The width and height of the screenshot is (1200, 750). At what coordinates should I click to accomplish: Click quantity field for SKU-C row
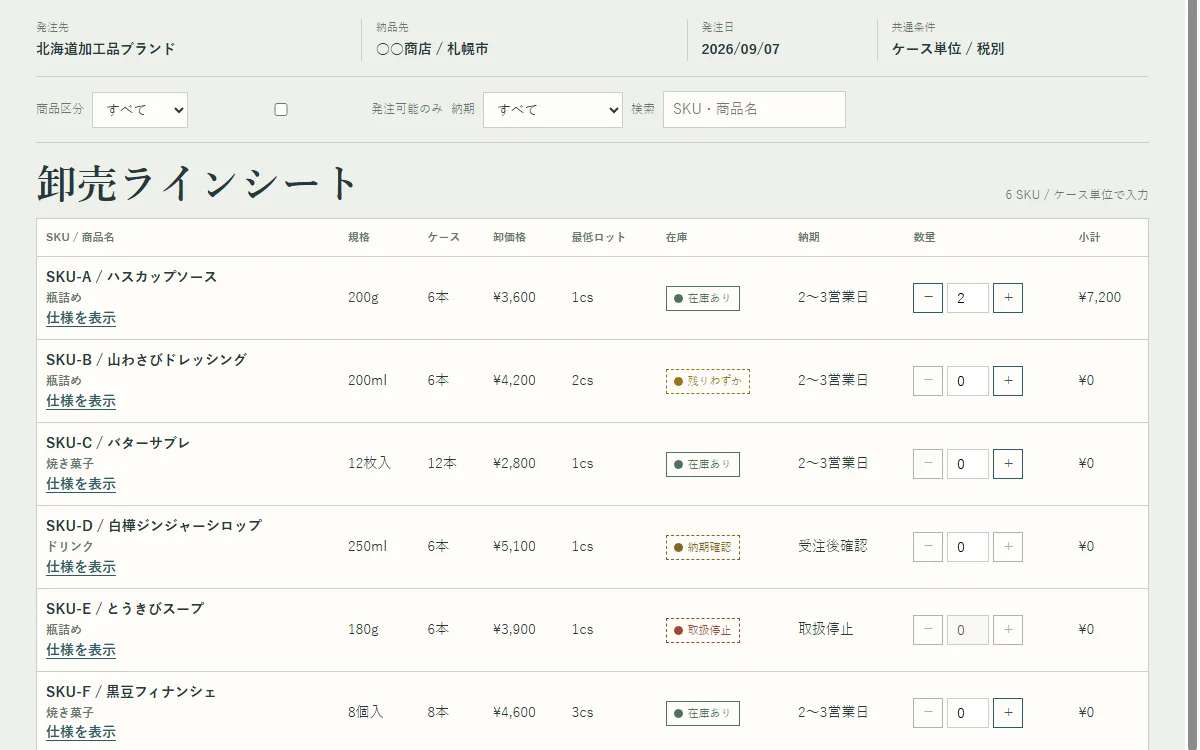[x=968, y=464]
